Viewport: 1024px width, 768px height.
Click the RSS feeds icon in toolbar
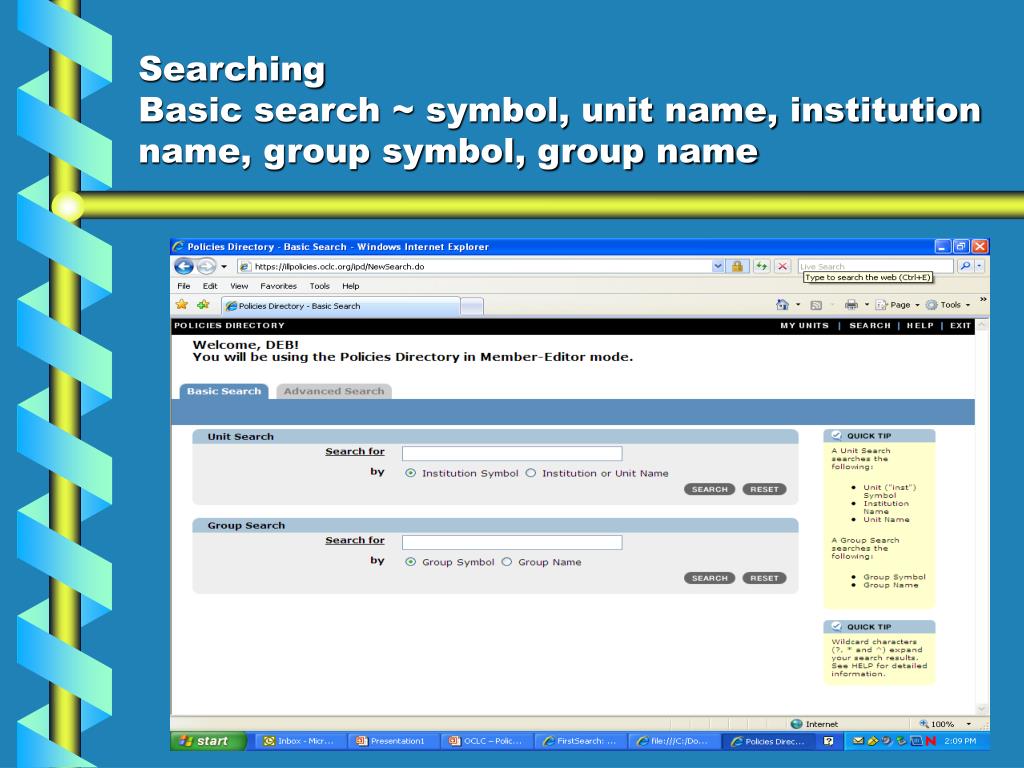click(816, 305)
